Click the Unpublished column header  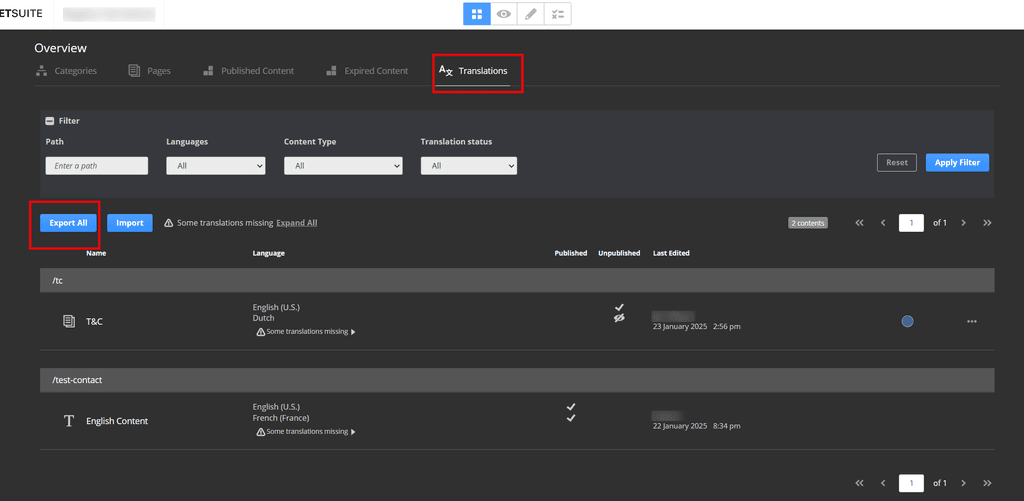click(x=619, y=253)
